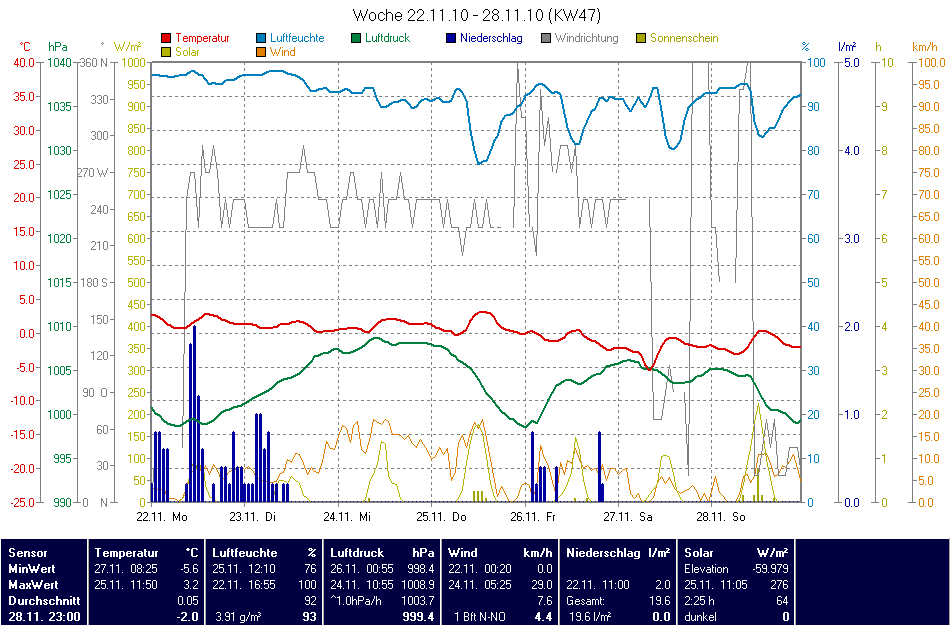Click the dark blue Niederschlag legend swatch
This screenshot has height=625, width=950.
(x=451, y=38)
